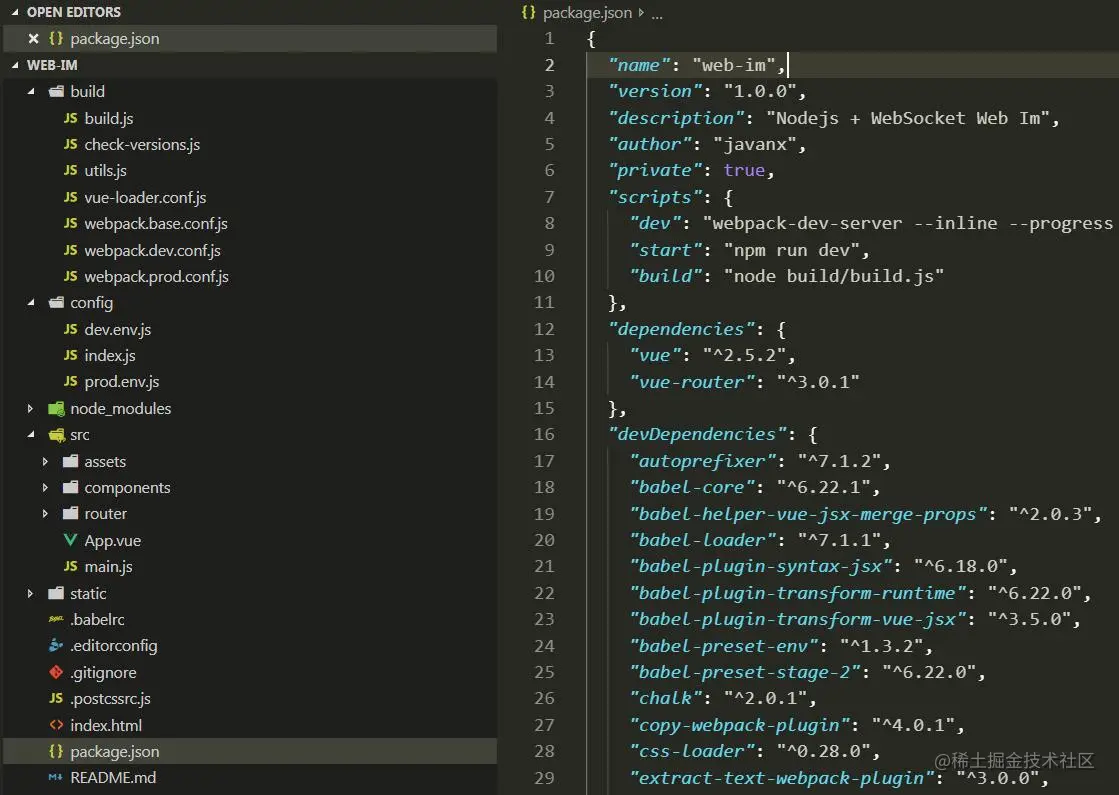The height and width of the screenshot is (795, 1119).
Task: Click the breadcrumb JSON braces icon
Action: coord(529,12)
